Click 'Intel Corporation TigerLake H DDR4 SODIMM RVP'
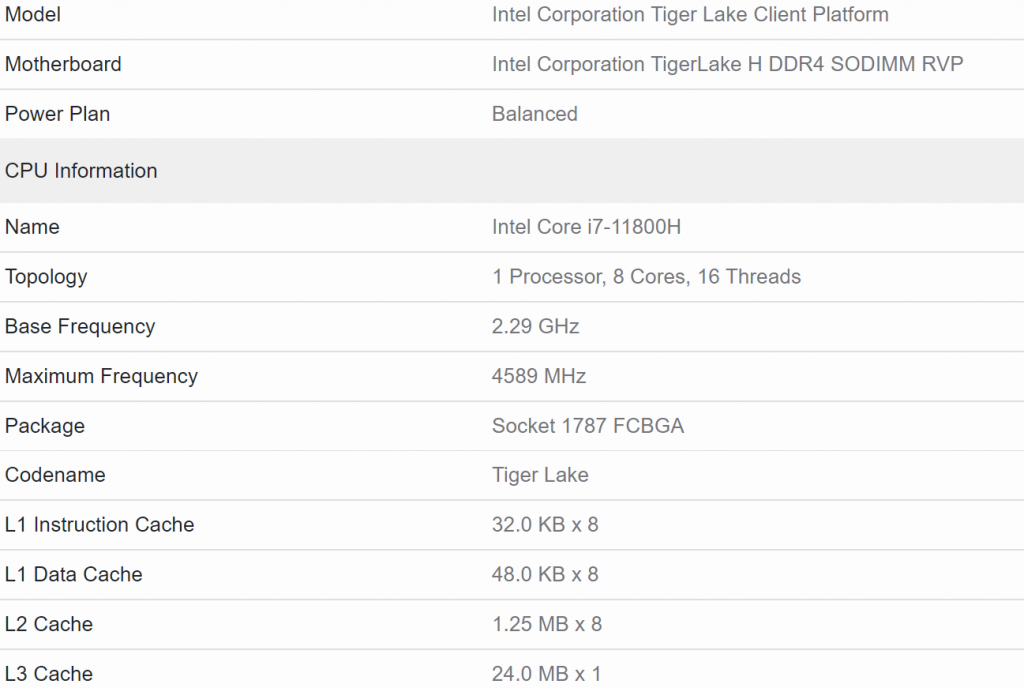 pyautogui.click(x=728, y=64)
